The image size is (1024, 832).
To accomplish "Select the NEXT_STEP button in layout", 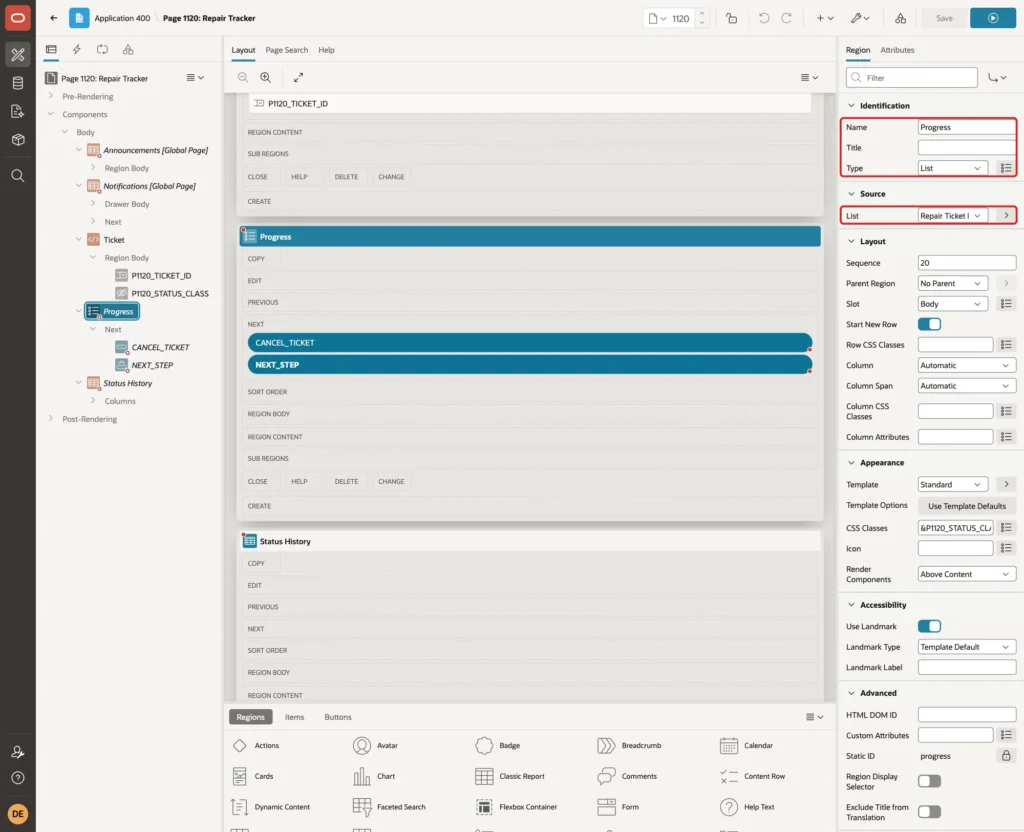I will [530, 365].
